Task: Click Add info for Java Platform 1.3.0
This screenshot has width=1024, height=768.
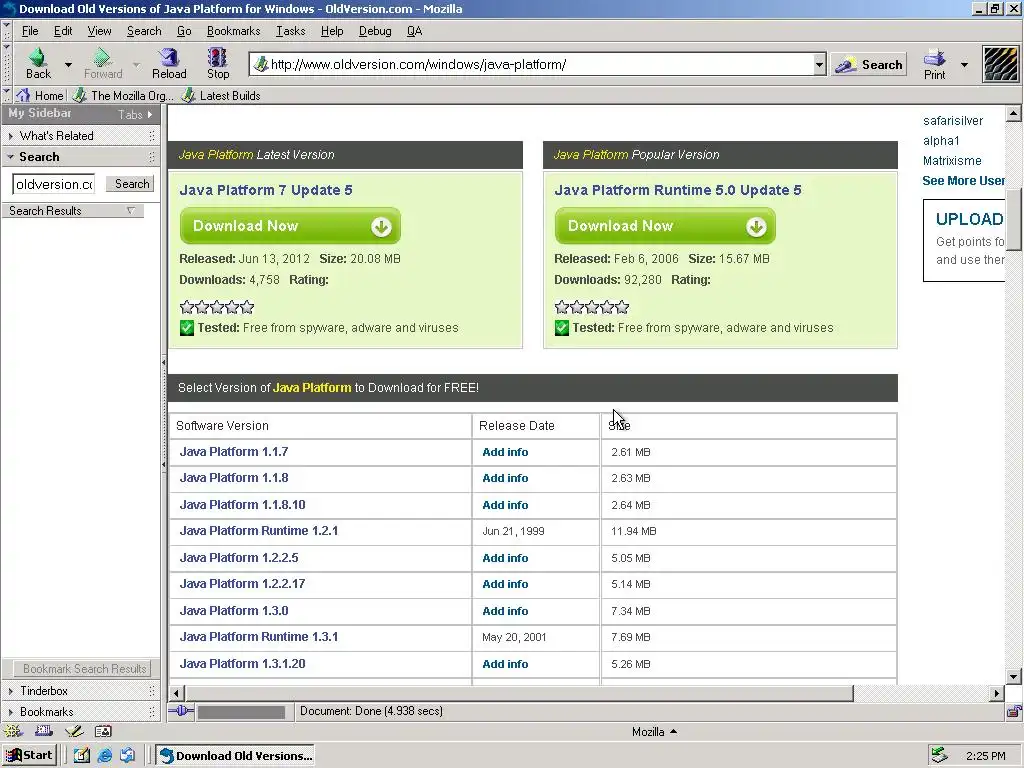Action: click(505, 611)
